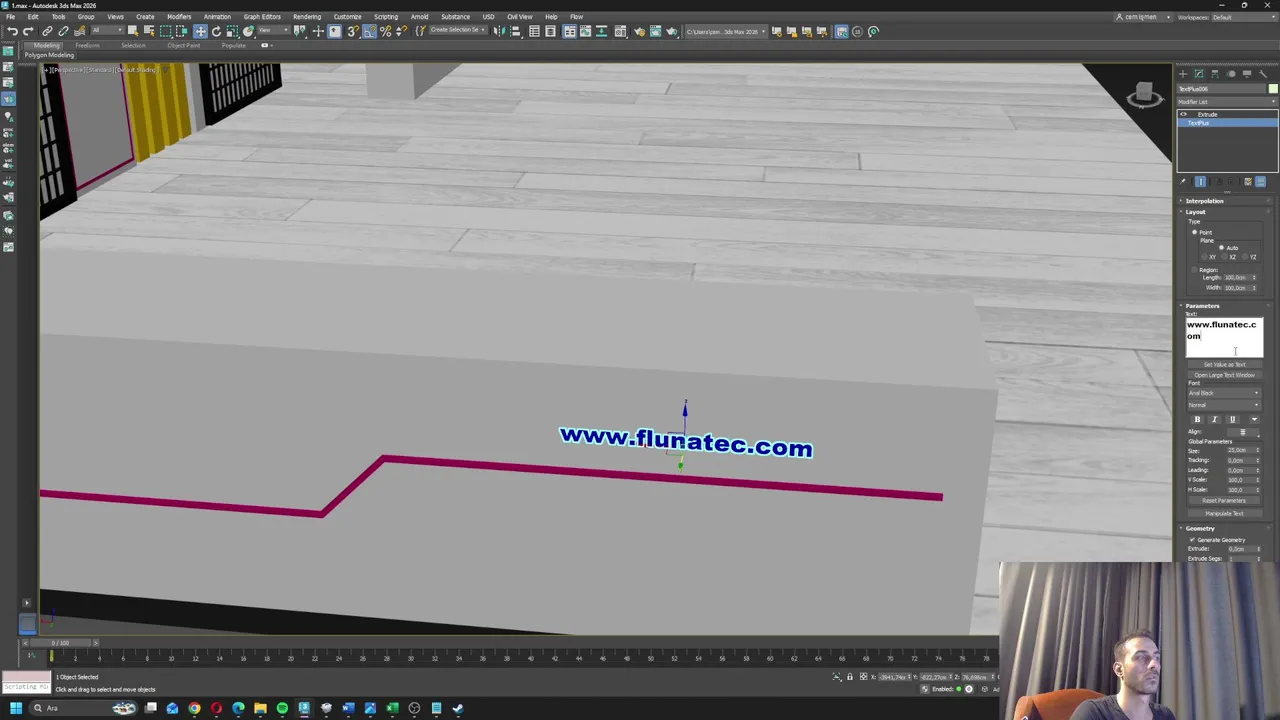Collapse the Geometry rollout

[x=1200, y=529]
